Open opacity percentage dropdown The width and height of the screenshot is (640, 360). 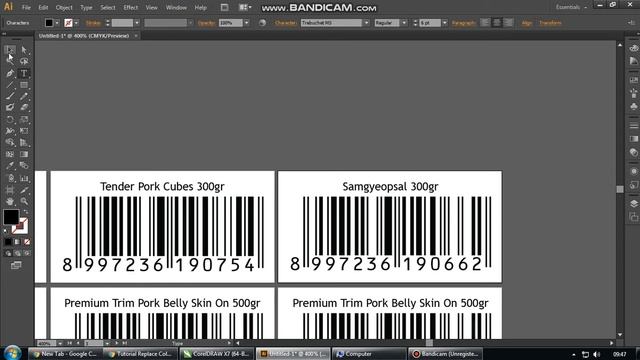[246, 23]
